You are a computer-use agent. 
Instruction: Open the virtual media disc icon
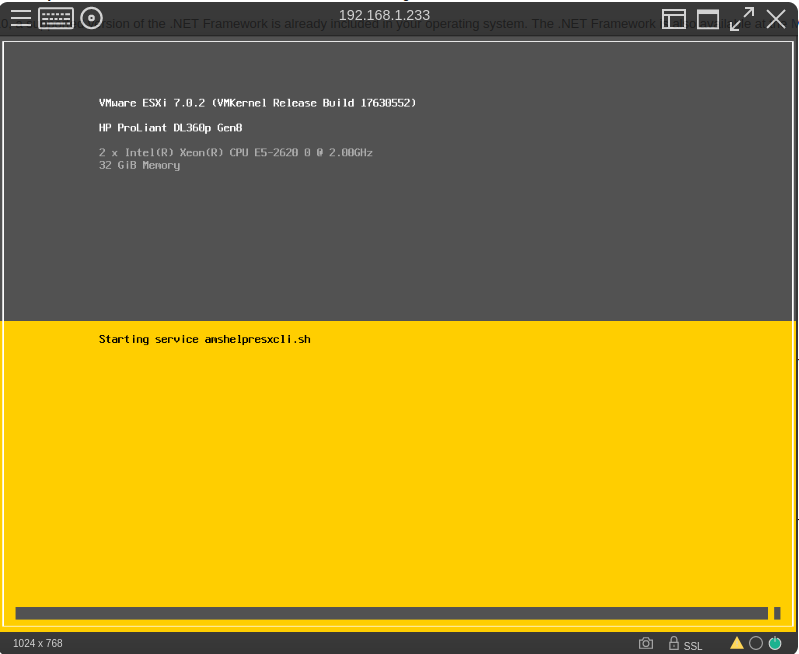tap(91, 19)
